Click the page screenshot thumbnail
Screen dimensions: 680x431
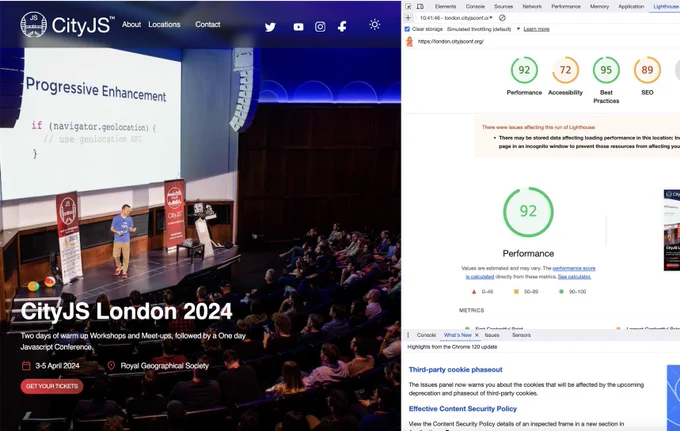tap(672, 230)
